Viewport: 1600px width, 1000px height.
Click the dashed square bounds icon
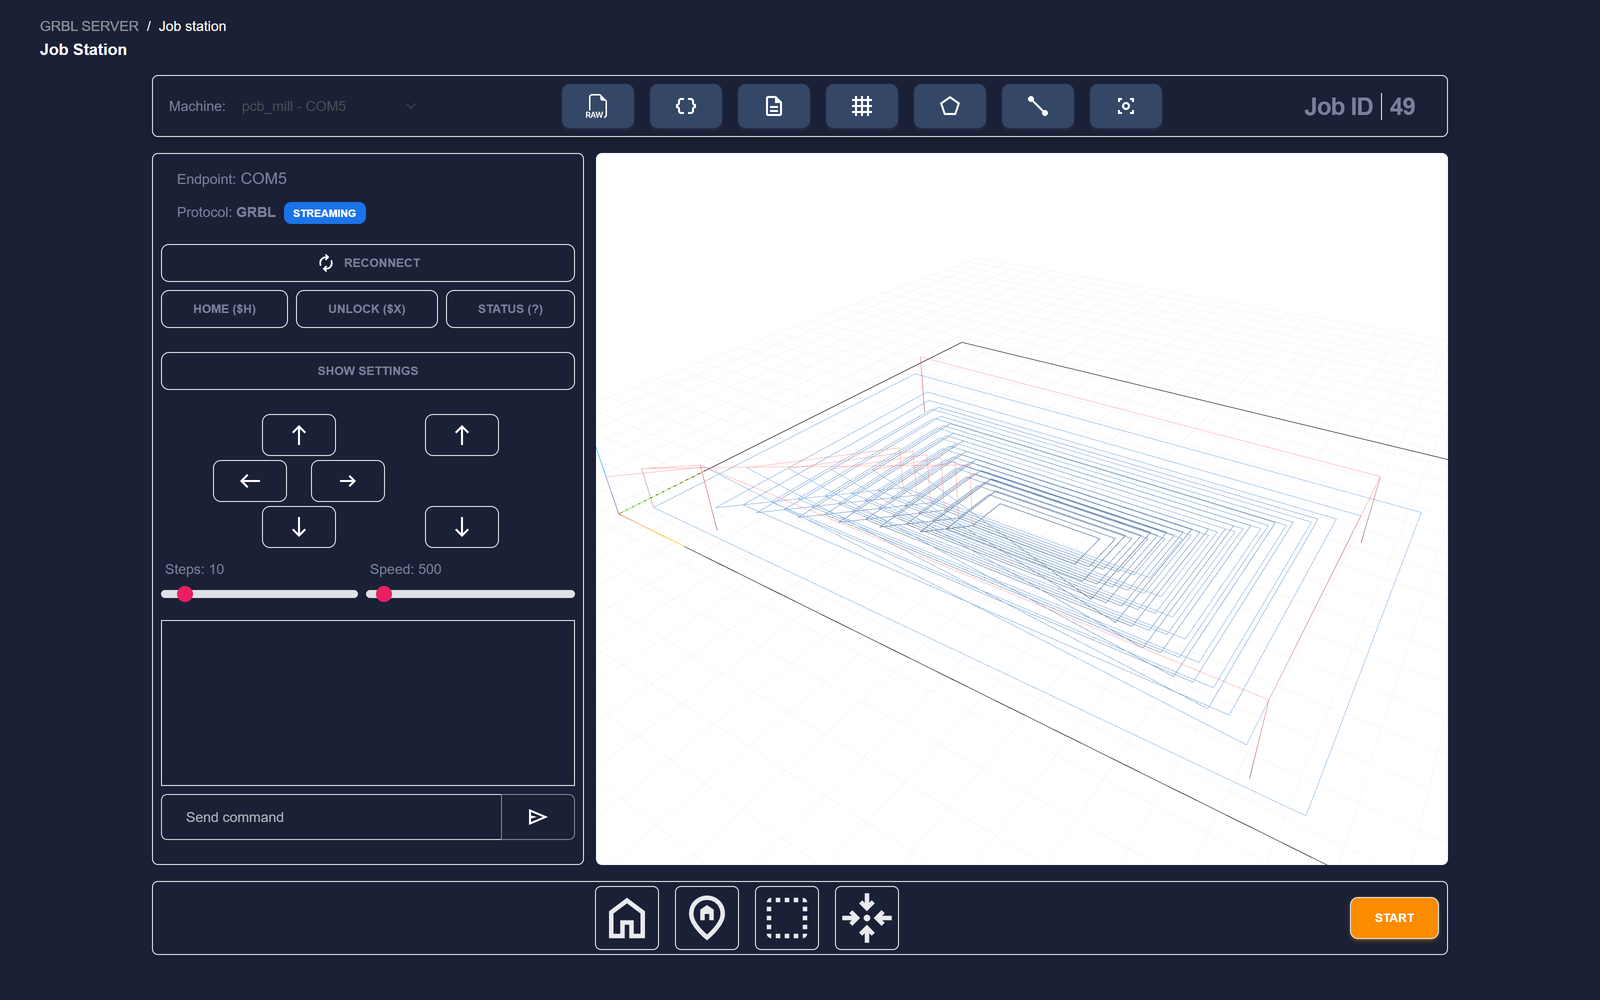[x=787, y=918]
